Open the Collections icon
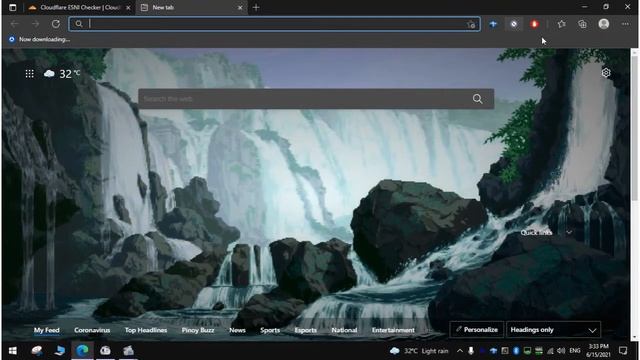Viewport: 640px width, 360px height. tap(582, 24)
